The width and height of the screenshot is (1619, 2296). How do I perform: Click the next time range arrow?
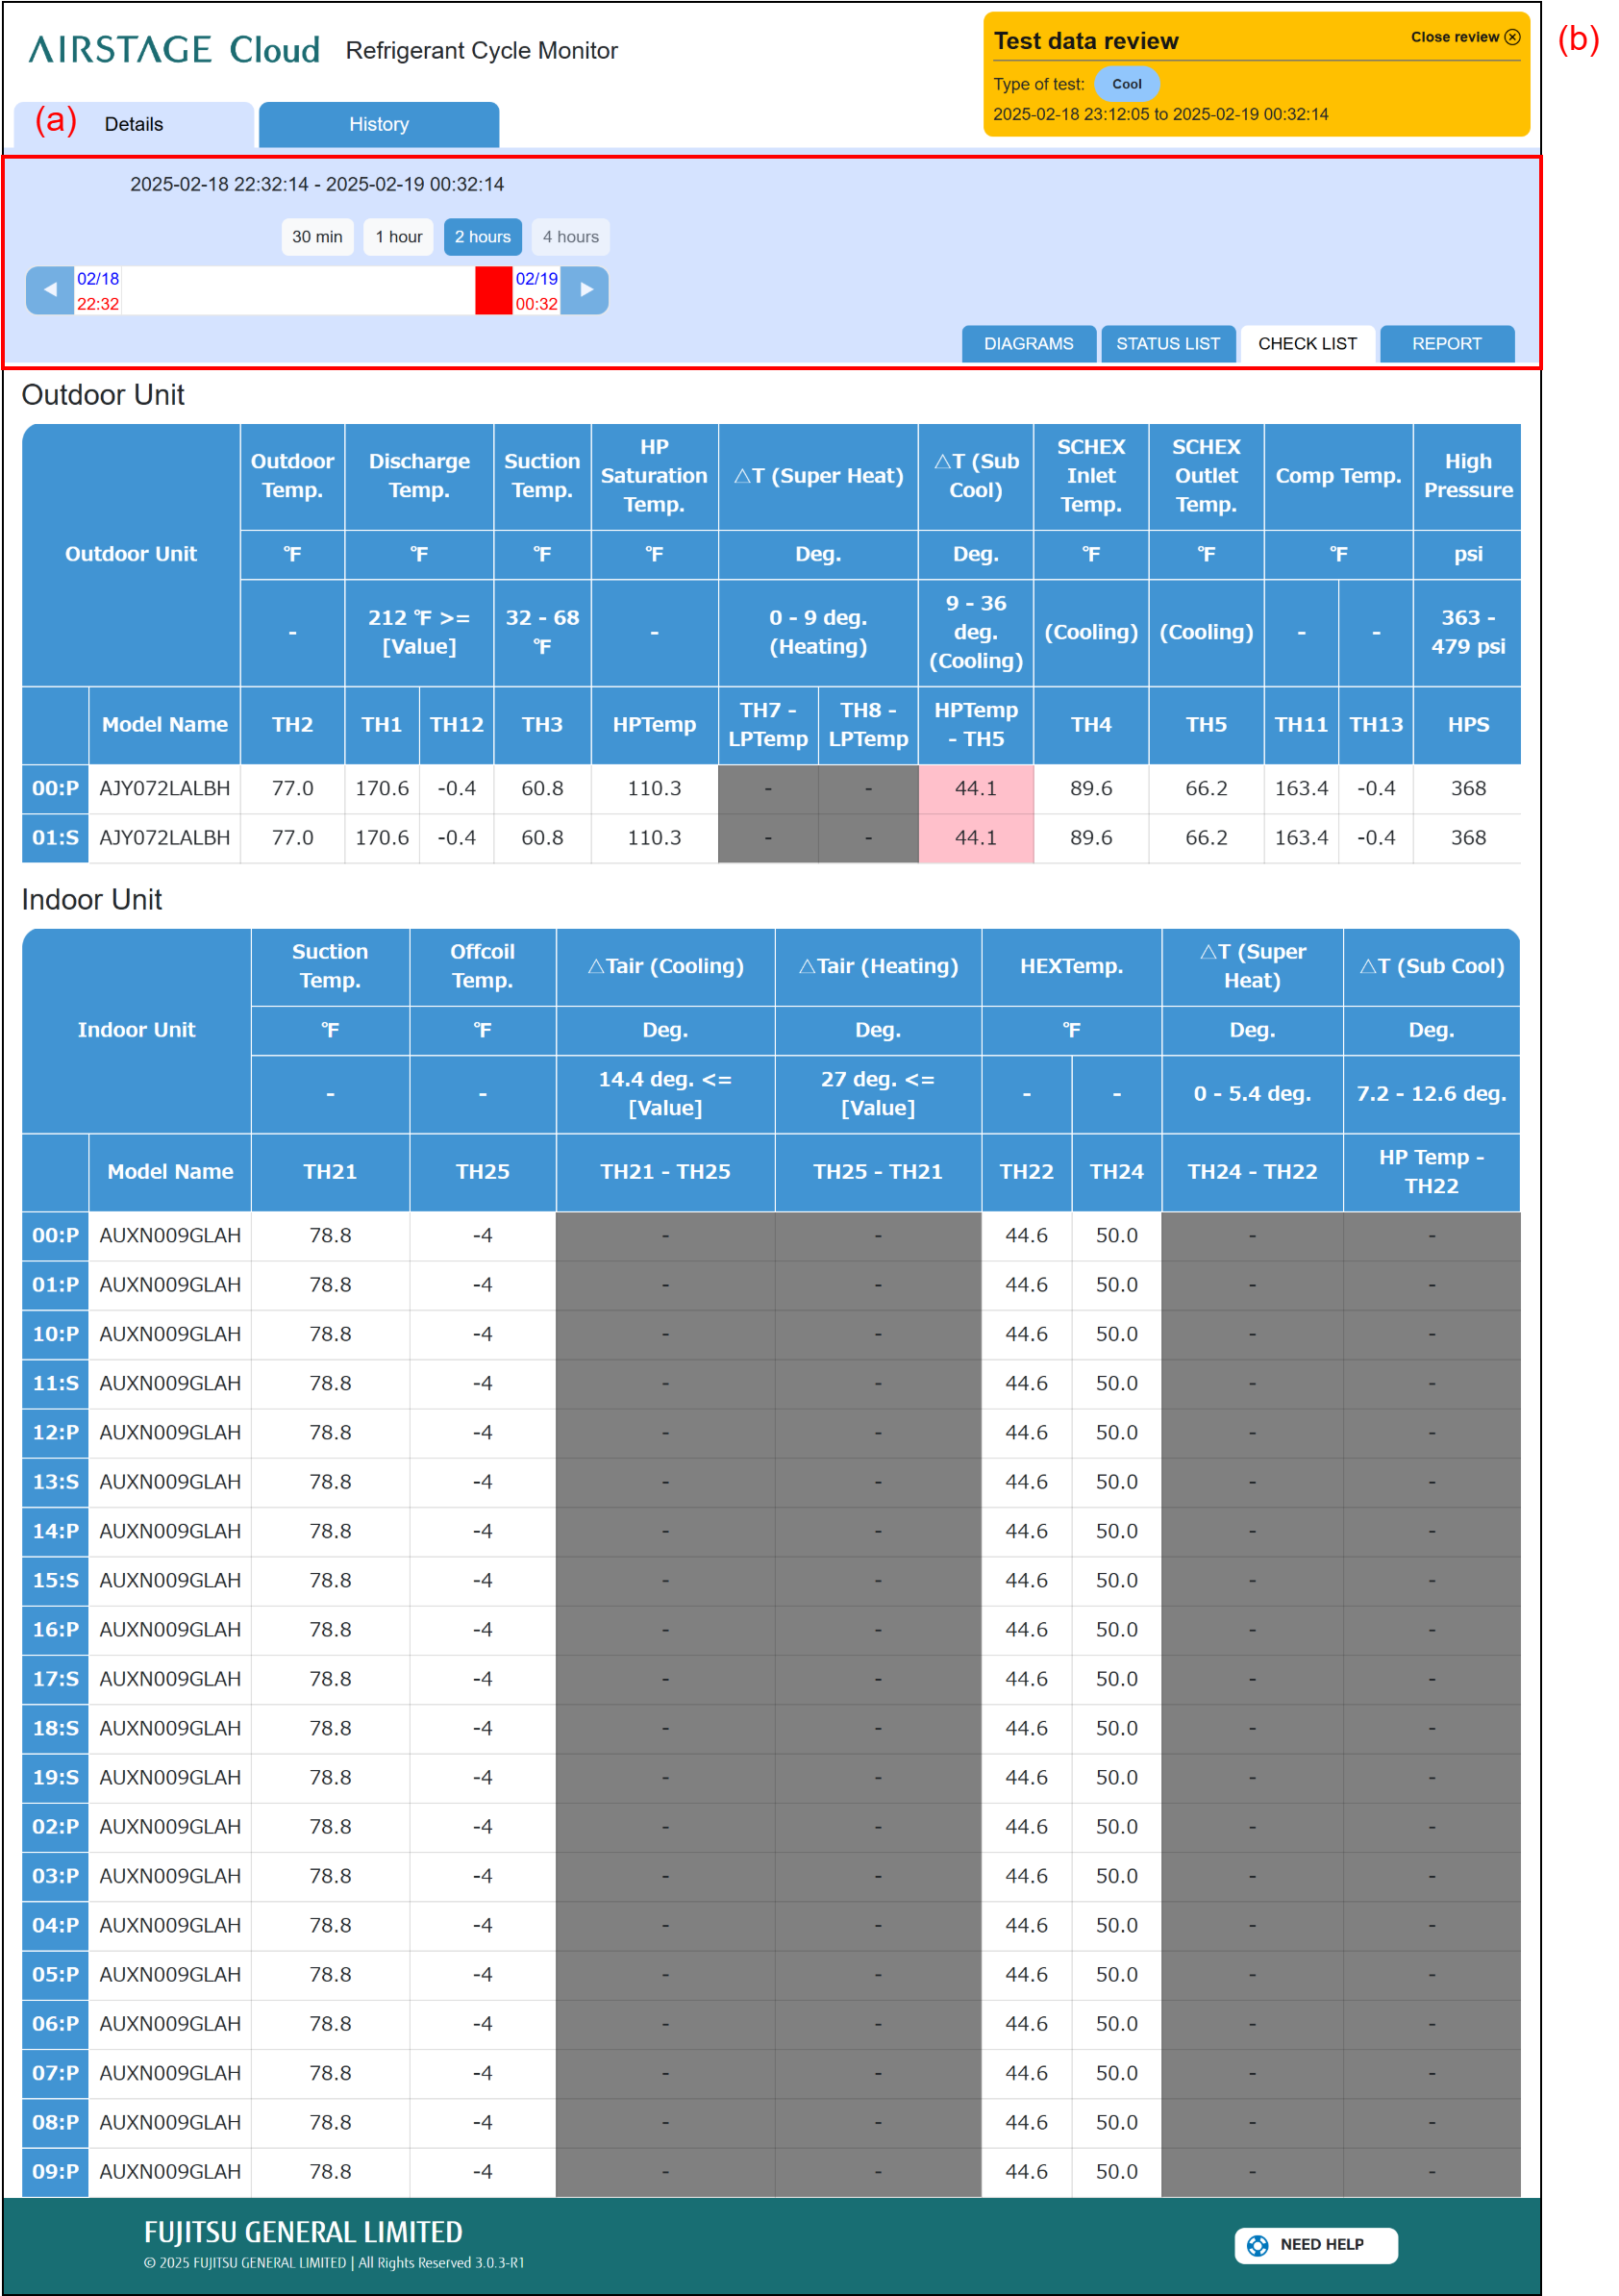pyautogui.click(x=585, y=290)
